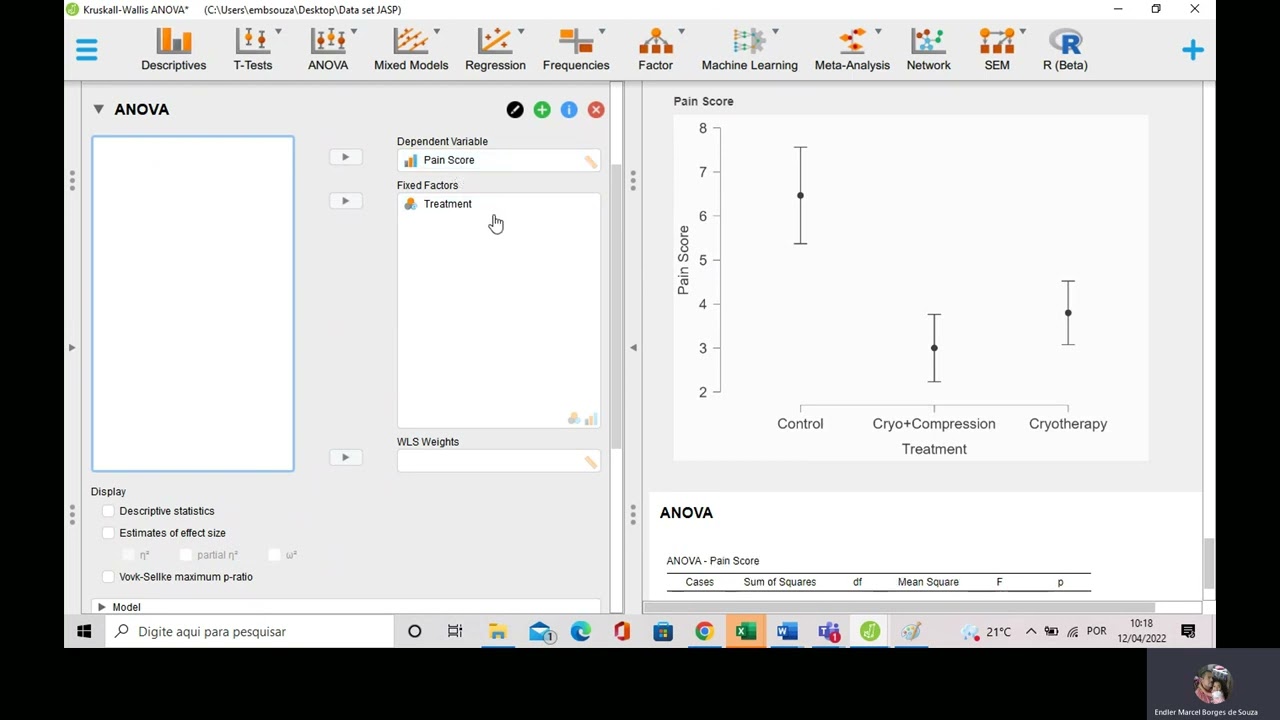The width and height of the screenshot is (1280, 720).
Task: Click the blue plus to add modules
Action: (1192, 49)
